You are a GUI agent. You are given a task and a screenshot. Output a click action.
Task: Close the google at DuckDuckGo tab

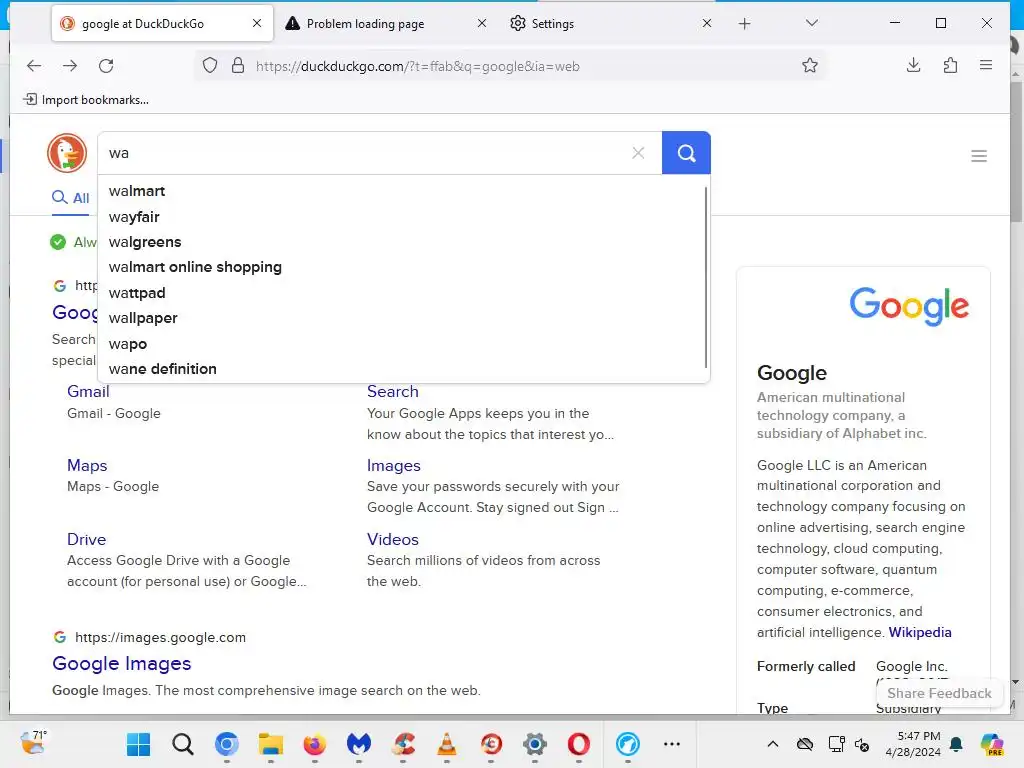[x=257, y=24]
